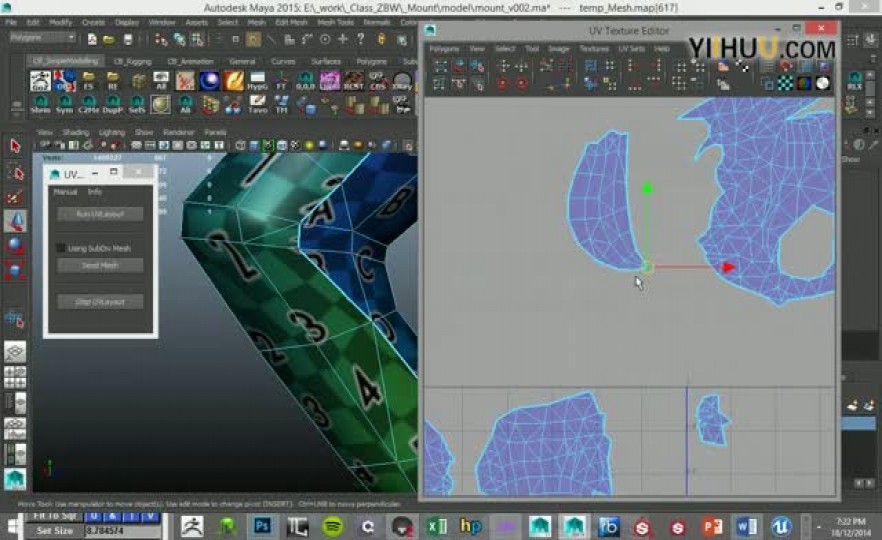Image resolution: width=882 pixels, height=540 pixels.
Task: Click right red circular UV icon
Action: click(x=521, y=84)
